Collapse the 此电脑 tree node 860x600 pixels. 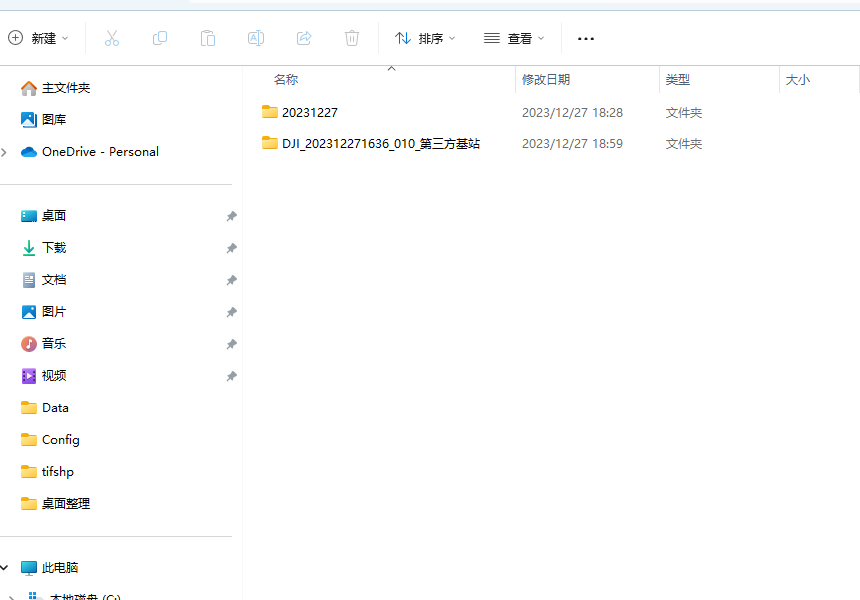[4, 568]
